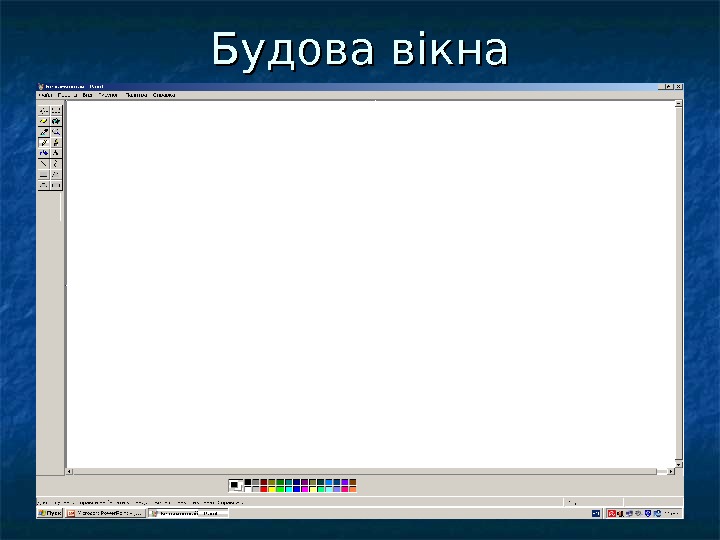The width and height of the screenshot is (720, 540).
Task: Open the Справка menu
Action: (164, 95)
